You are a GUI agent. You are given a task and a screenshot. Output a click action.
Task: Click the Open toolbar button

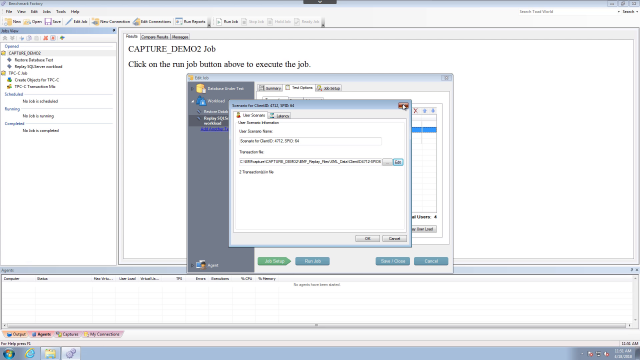tap(33, 22)
